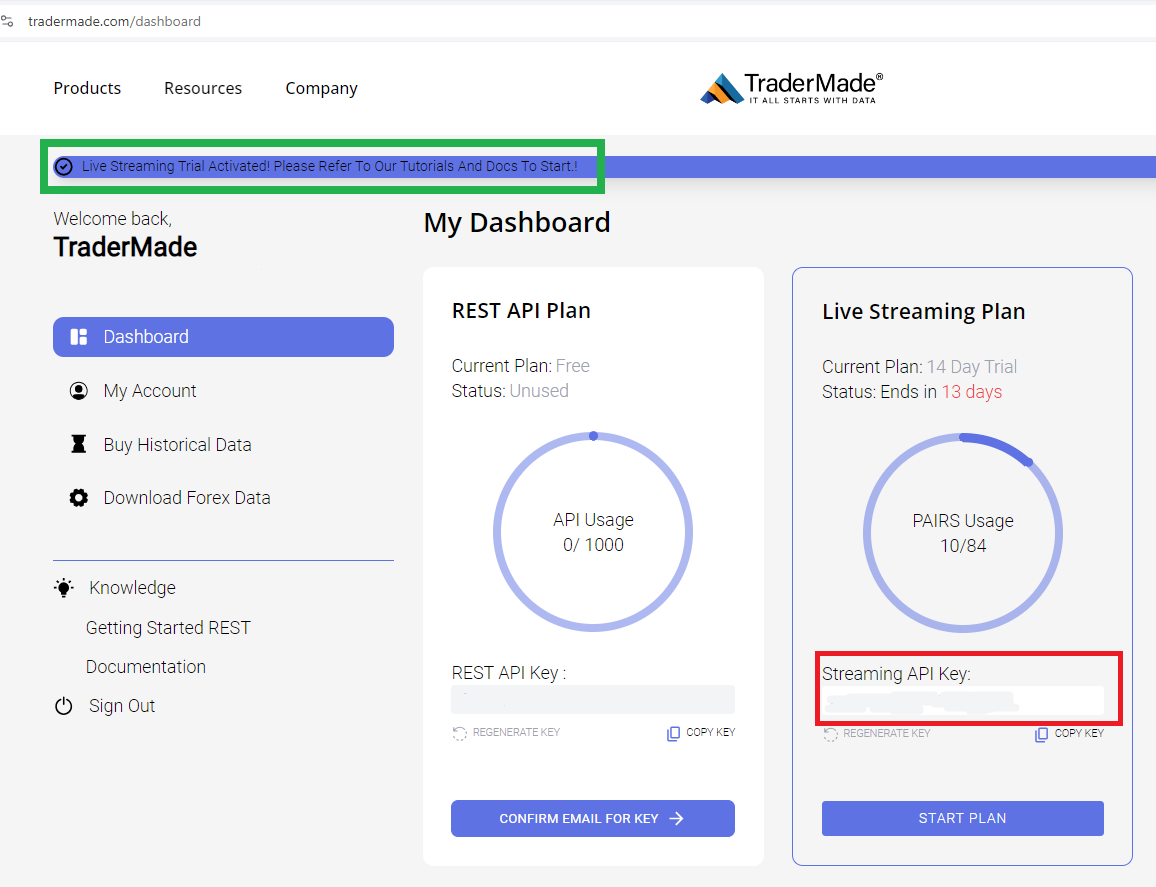Click the 10/84 pairs usage value
This screenshot has width=1156, height=887.
[x=963, y=546]
